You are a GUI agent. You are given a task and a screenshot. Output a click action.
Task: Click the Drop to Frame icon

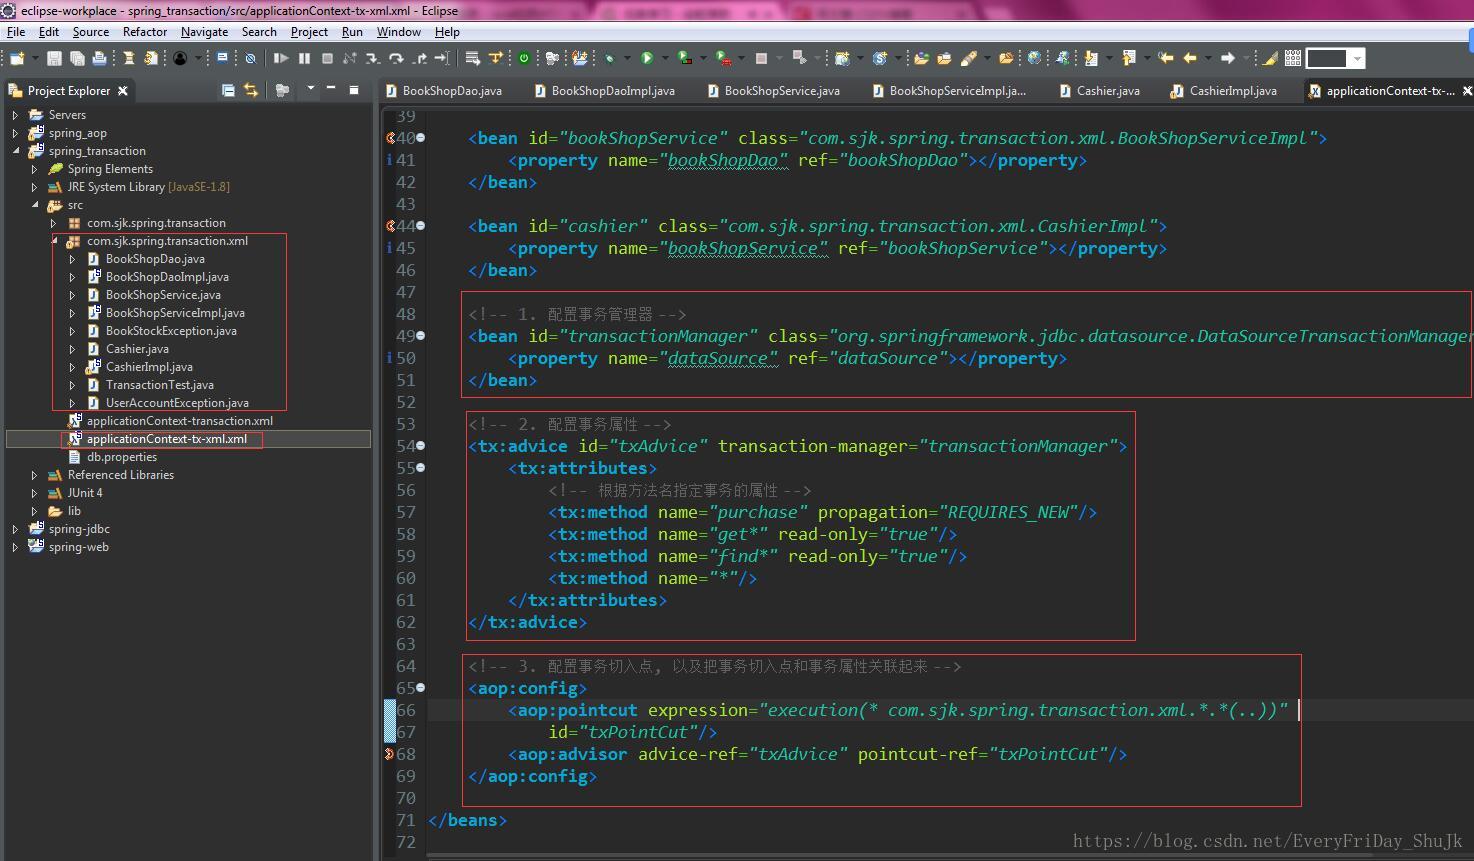point(442,58)
